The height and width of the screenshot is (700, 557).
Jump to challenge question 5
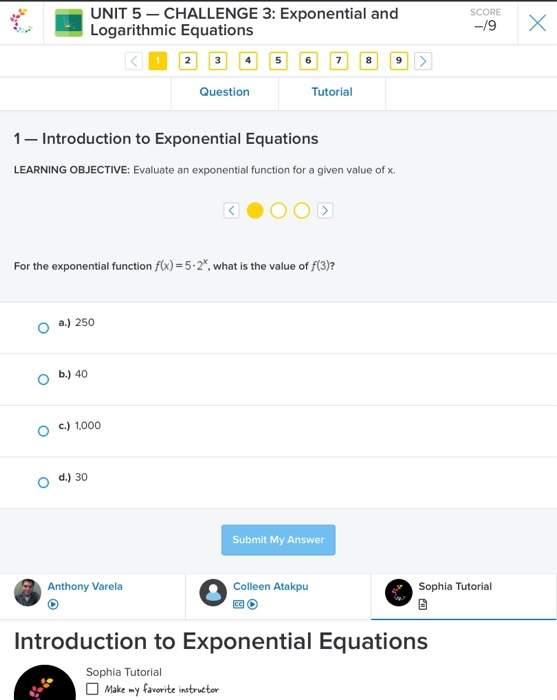(278, 61)
